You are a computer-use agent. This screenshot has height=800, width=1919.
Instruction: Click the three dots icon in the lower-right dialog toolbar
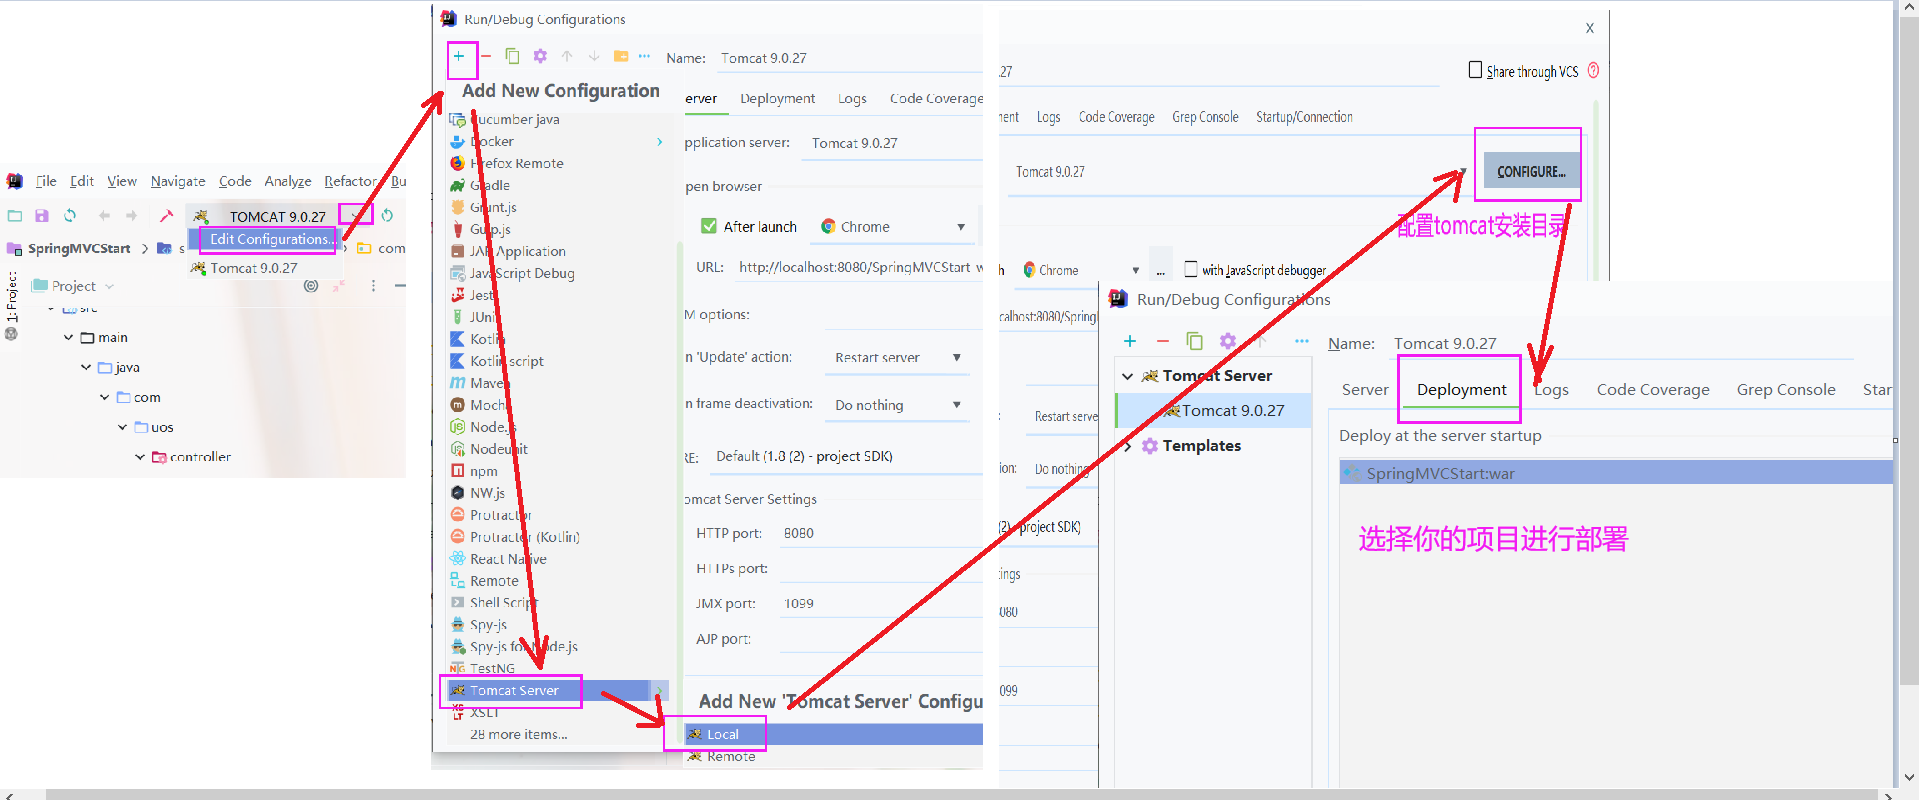tap(1302, 341)
